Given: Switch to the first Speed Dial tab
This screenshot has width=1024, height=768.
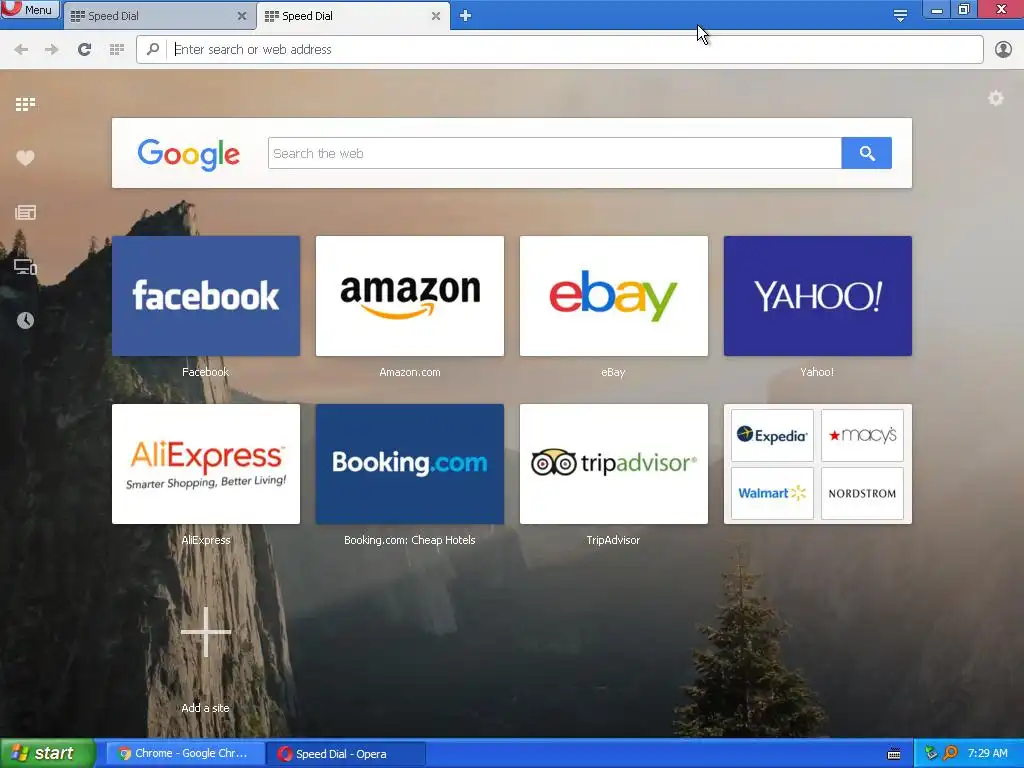Looking at the screenshot, I should coord(158,16).
